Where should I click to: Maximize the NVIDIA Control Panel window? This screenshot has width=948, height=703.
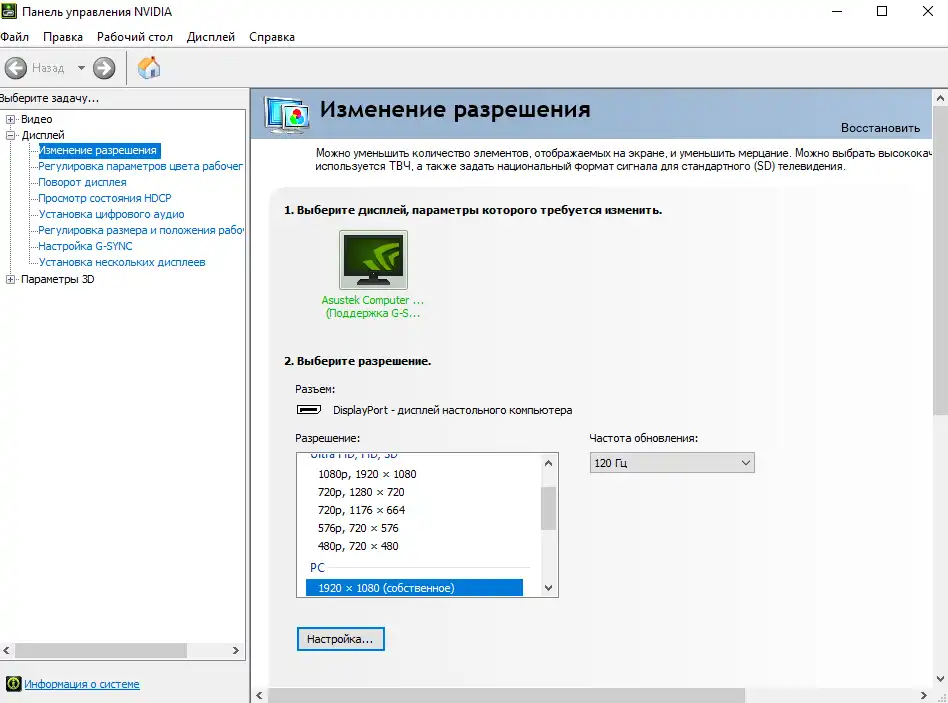coord(882,11)
